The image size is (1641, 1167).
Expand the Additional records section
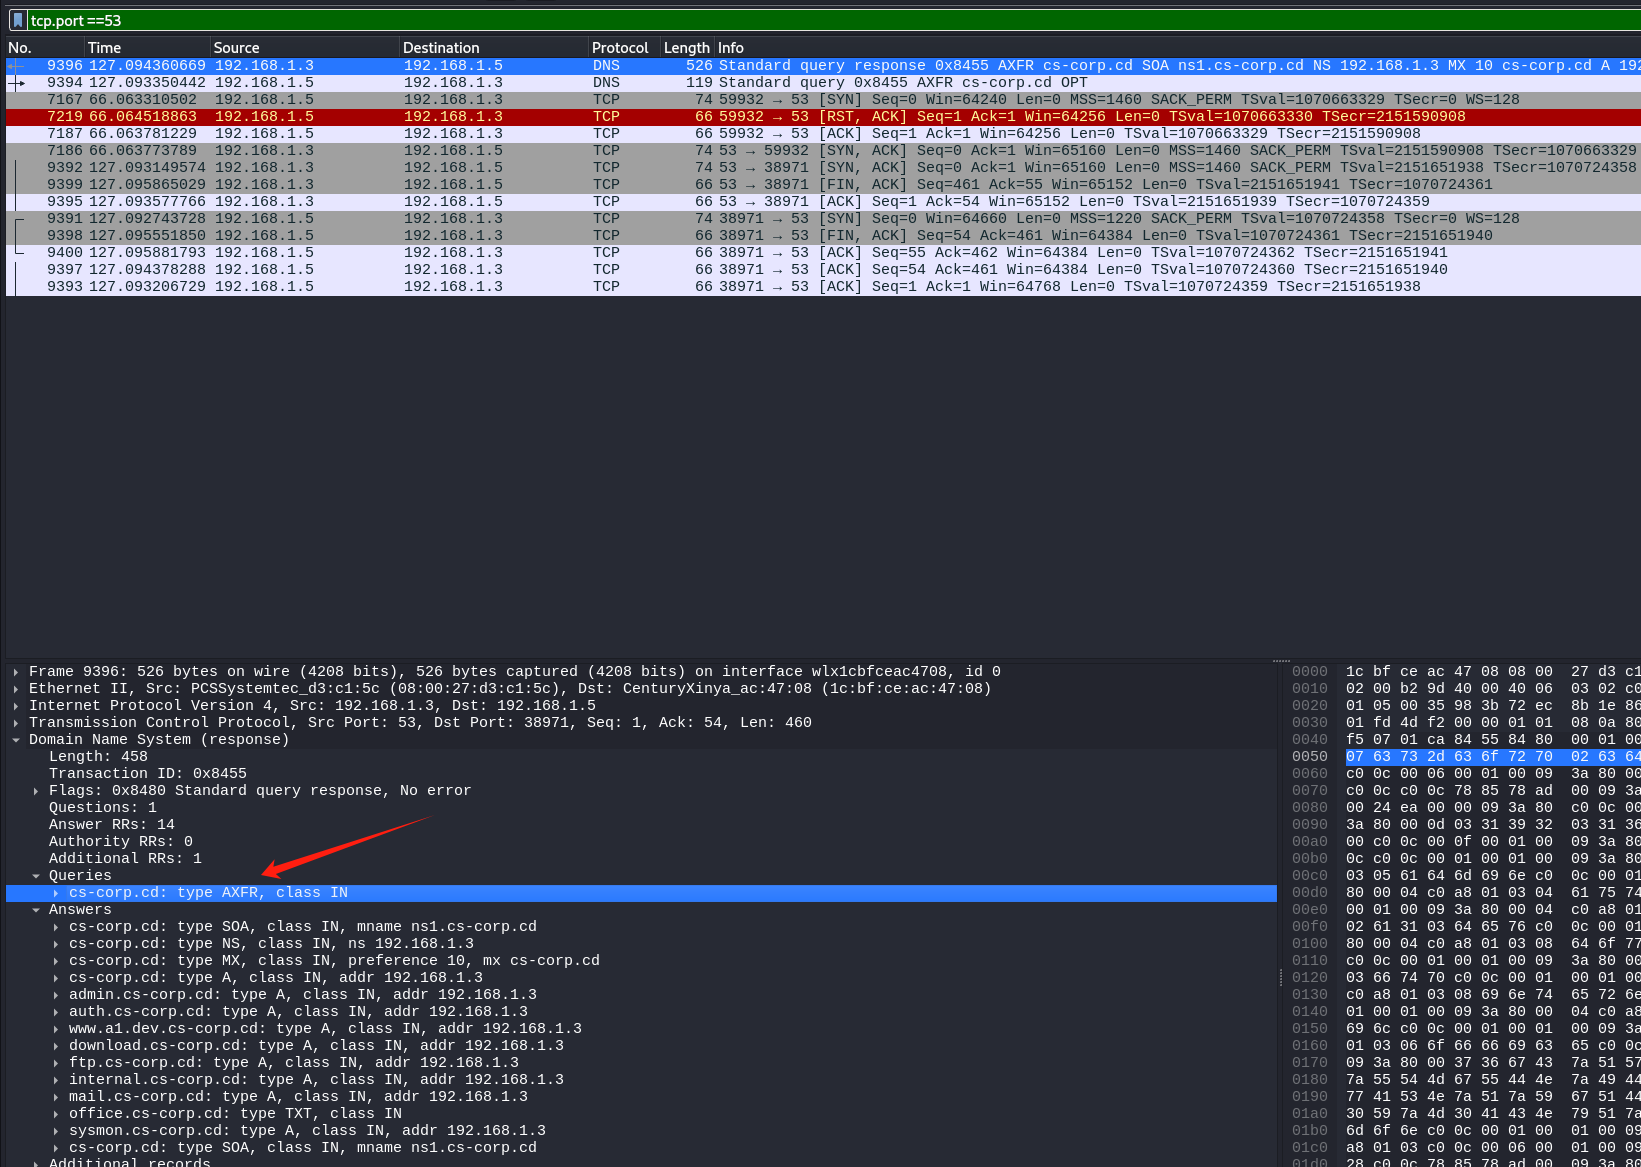tap(36, 1163)
